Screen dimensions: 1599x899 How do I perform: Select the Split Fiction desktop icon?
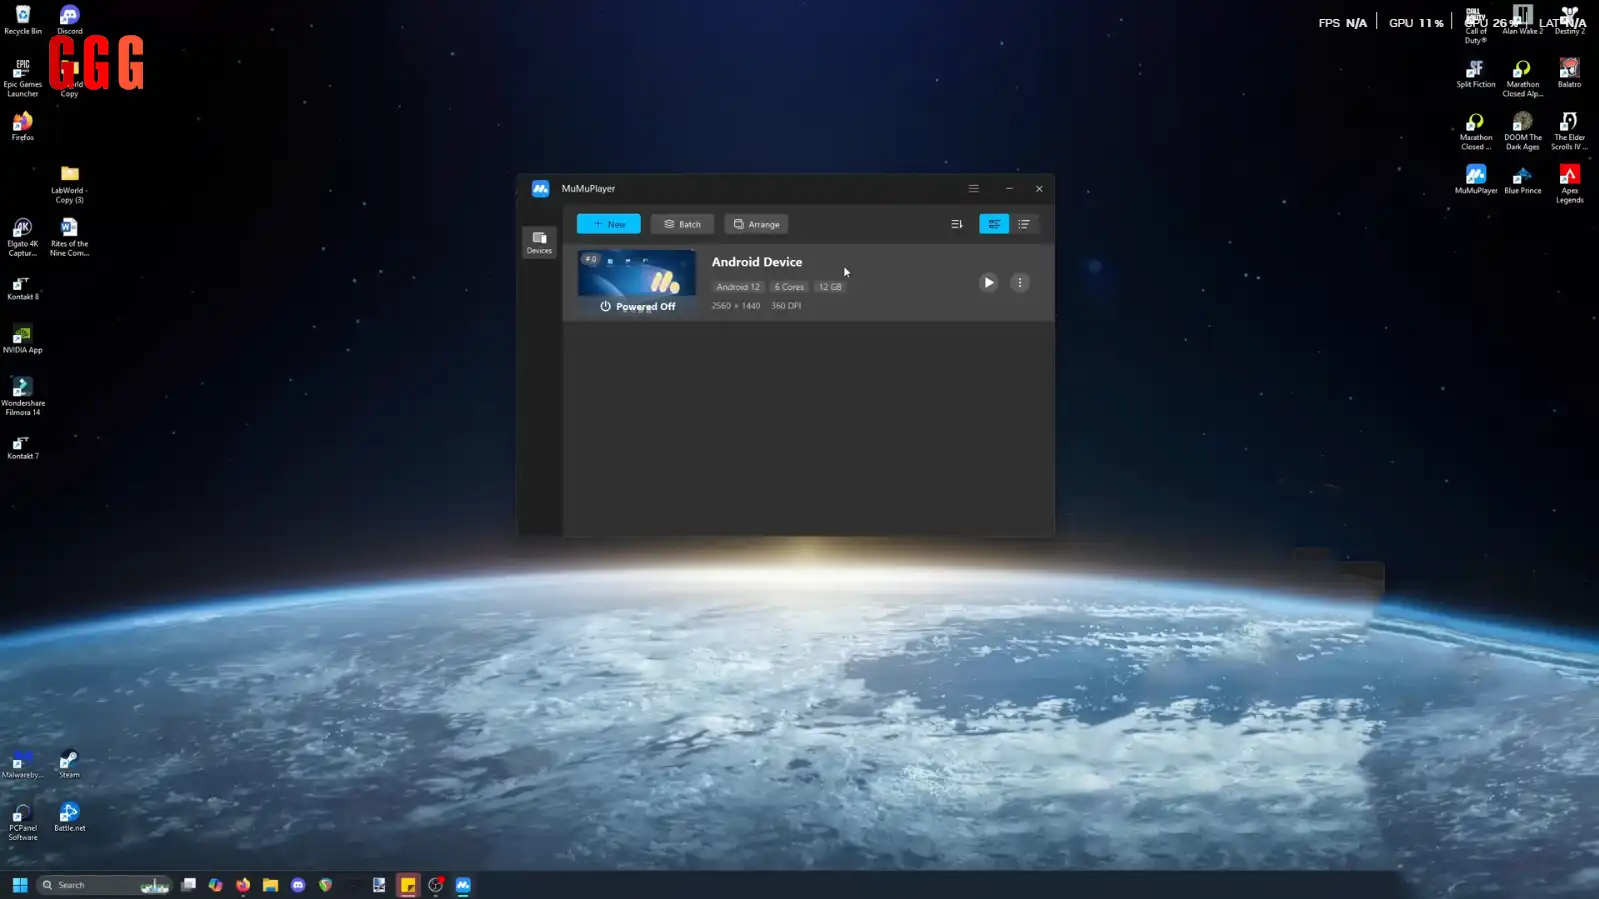click(x=1476, y=74)
